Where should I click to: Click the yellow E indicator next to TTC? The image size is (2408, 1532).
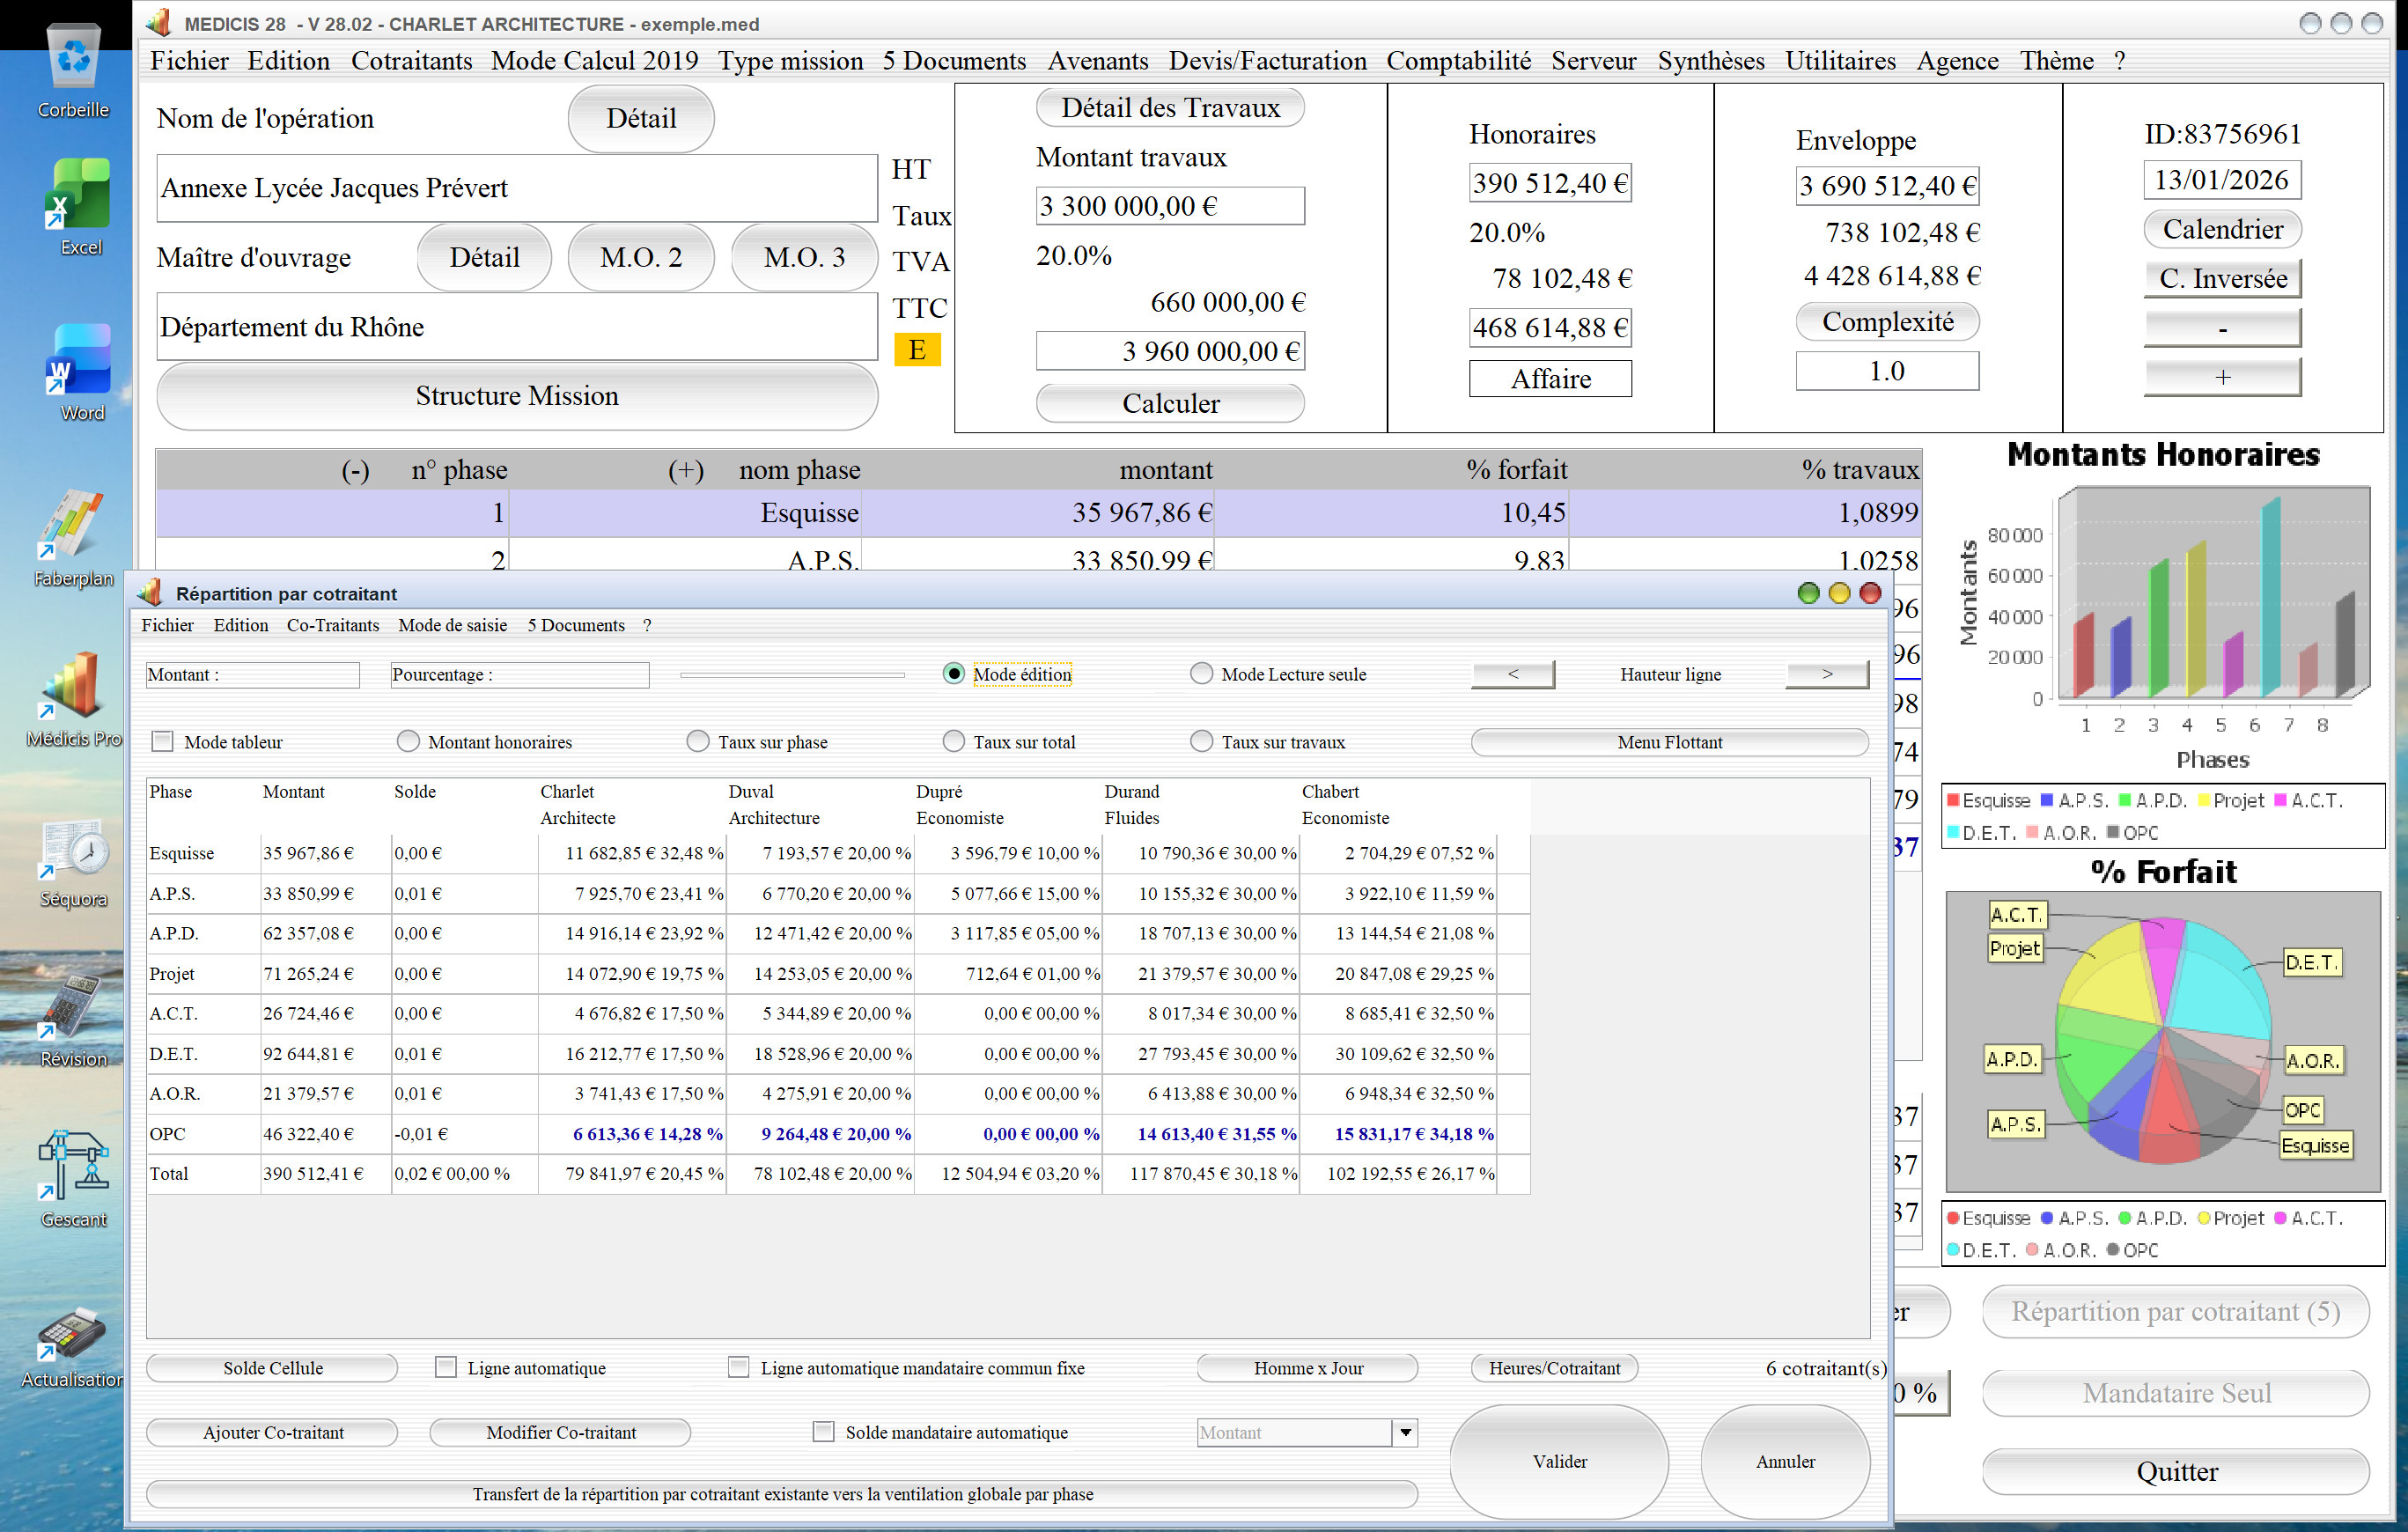[x=917, y=350]
